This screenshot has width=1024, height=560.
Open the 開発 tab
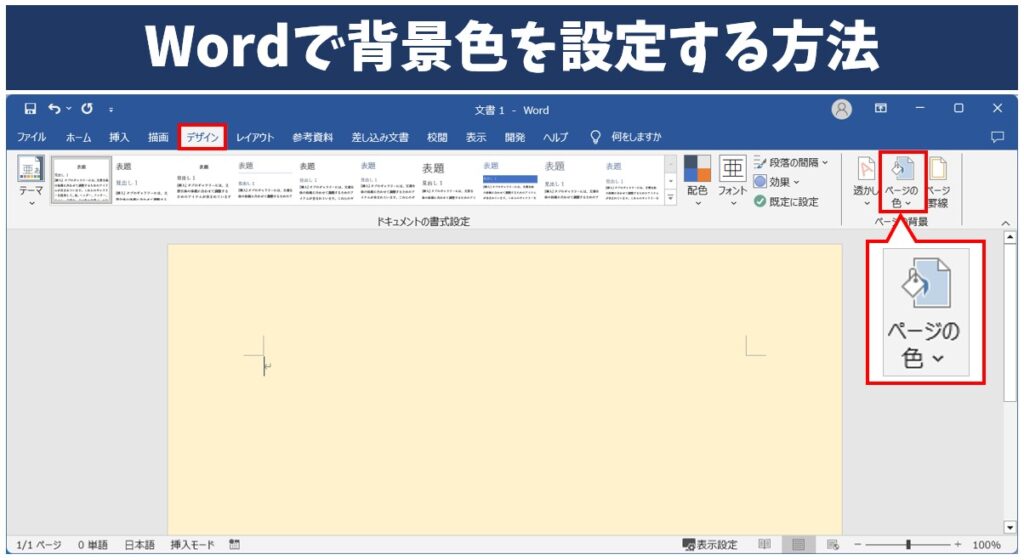click(x=515, y=137)
